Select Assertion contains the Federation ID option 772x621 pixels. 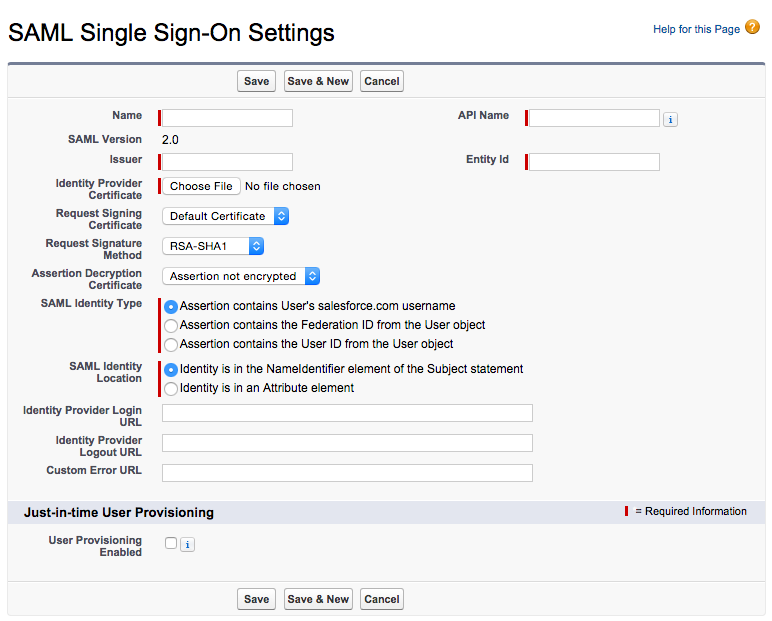171,325
